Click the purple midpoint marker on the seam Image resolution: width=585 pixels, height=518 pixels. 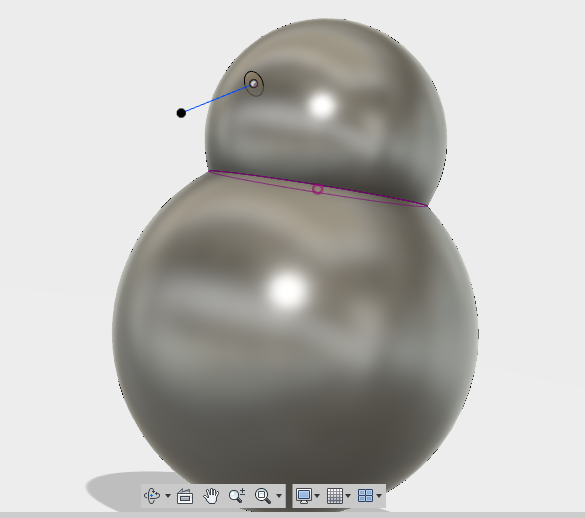[x=317, y=189]
